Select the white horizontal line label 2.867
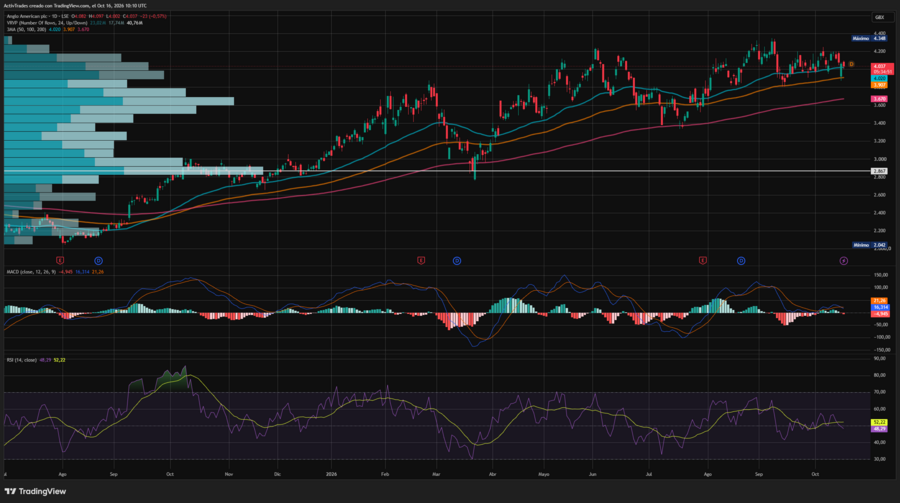Image resolution: width=900 pixels, height=503 pixels. tap(879, 171)
